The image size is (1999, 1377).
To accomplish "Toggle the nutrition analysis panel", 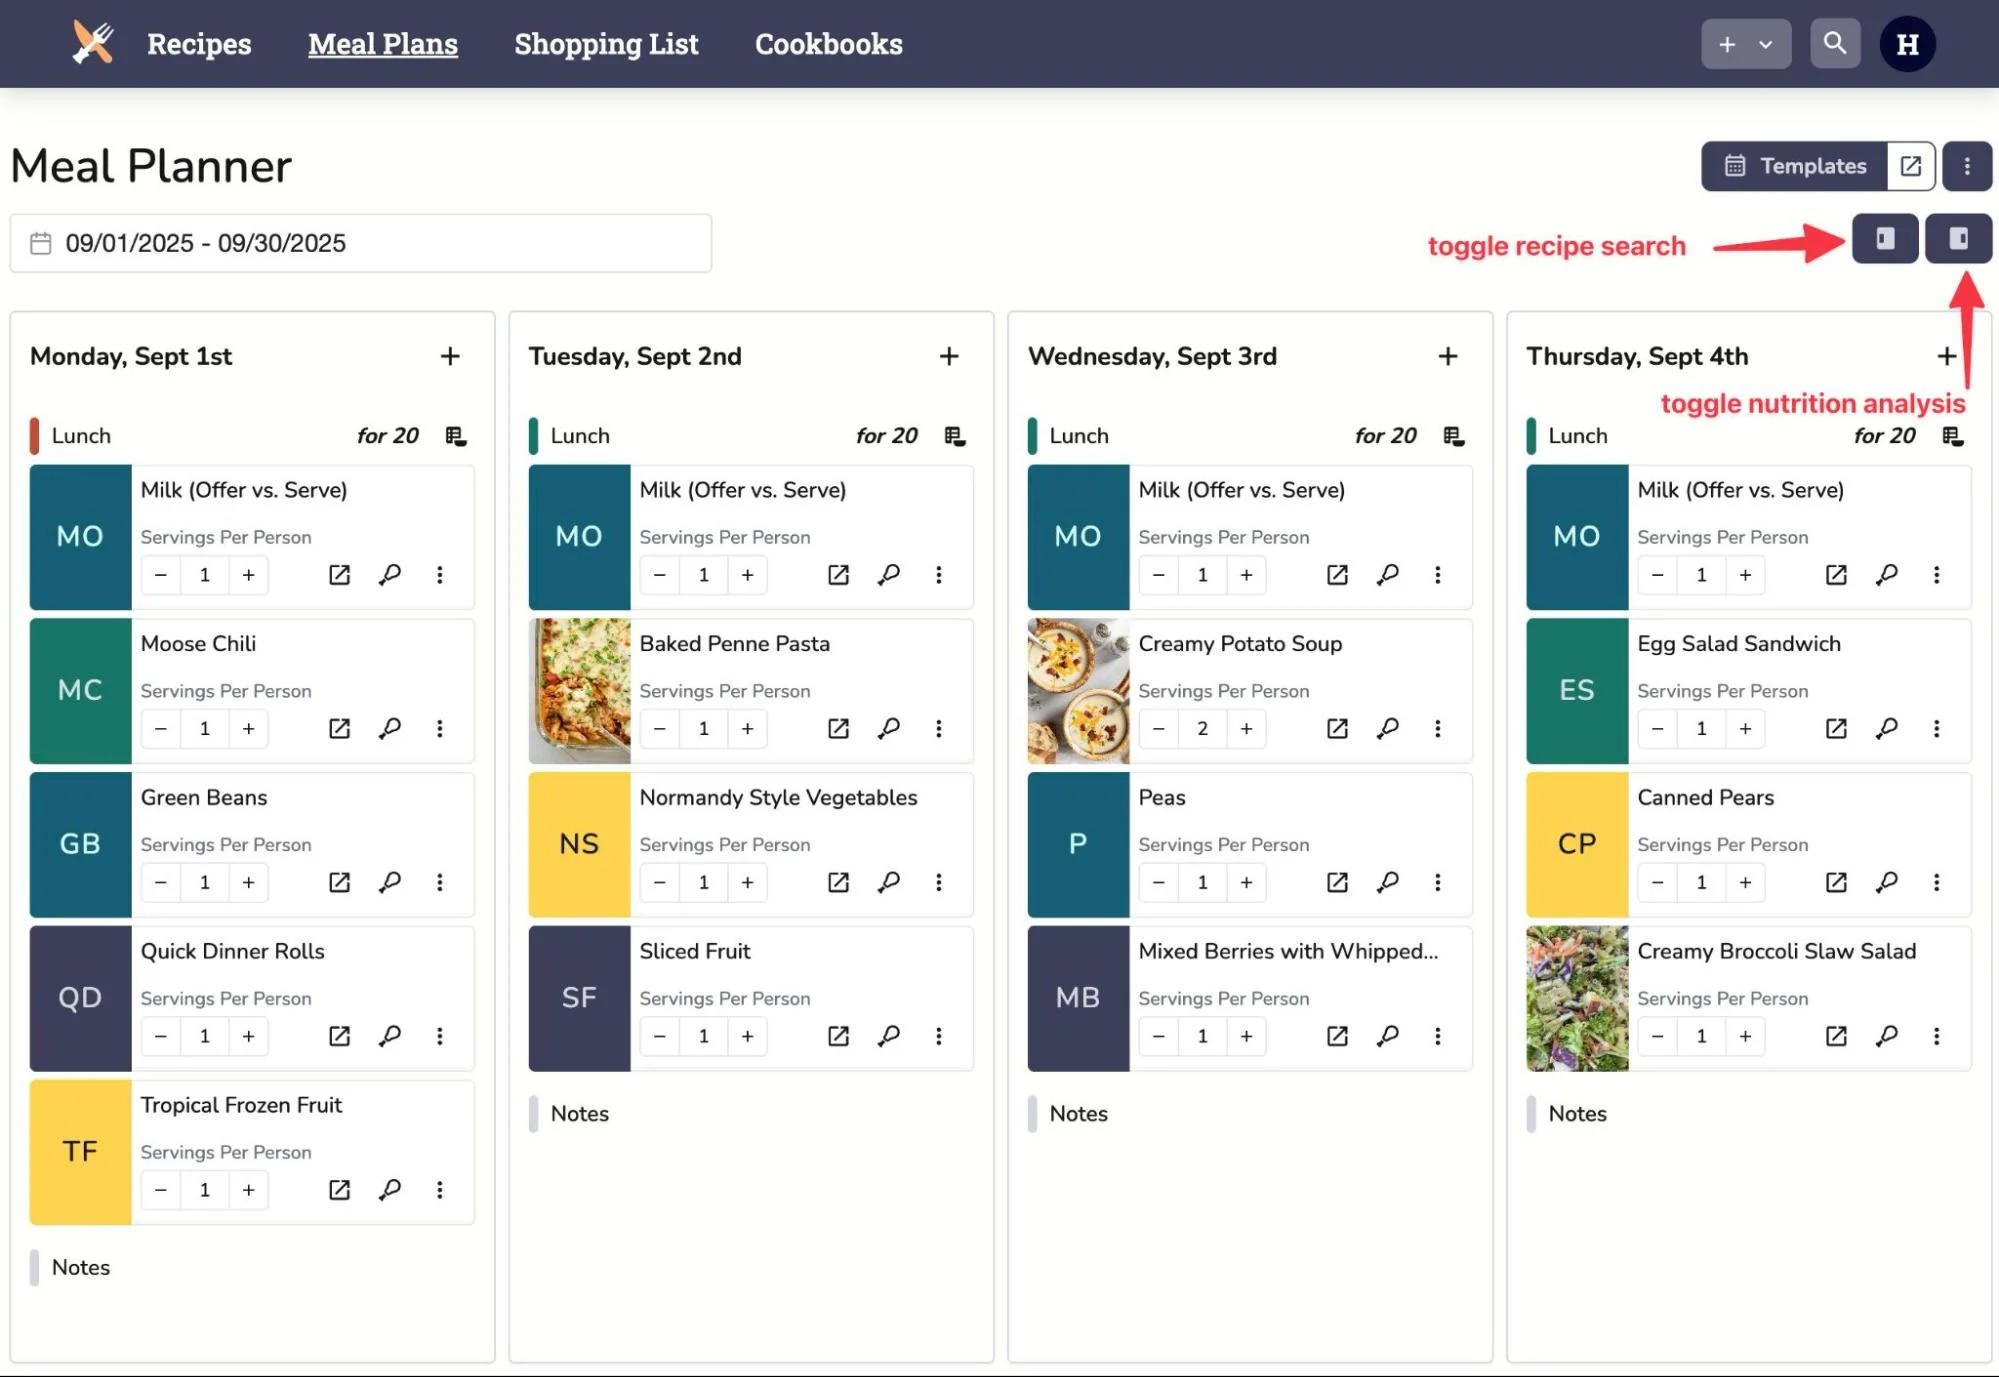I will [x=1958, y=239].
